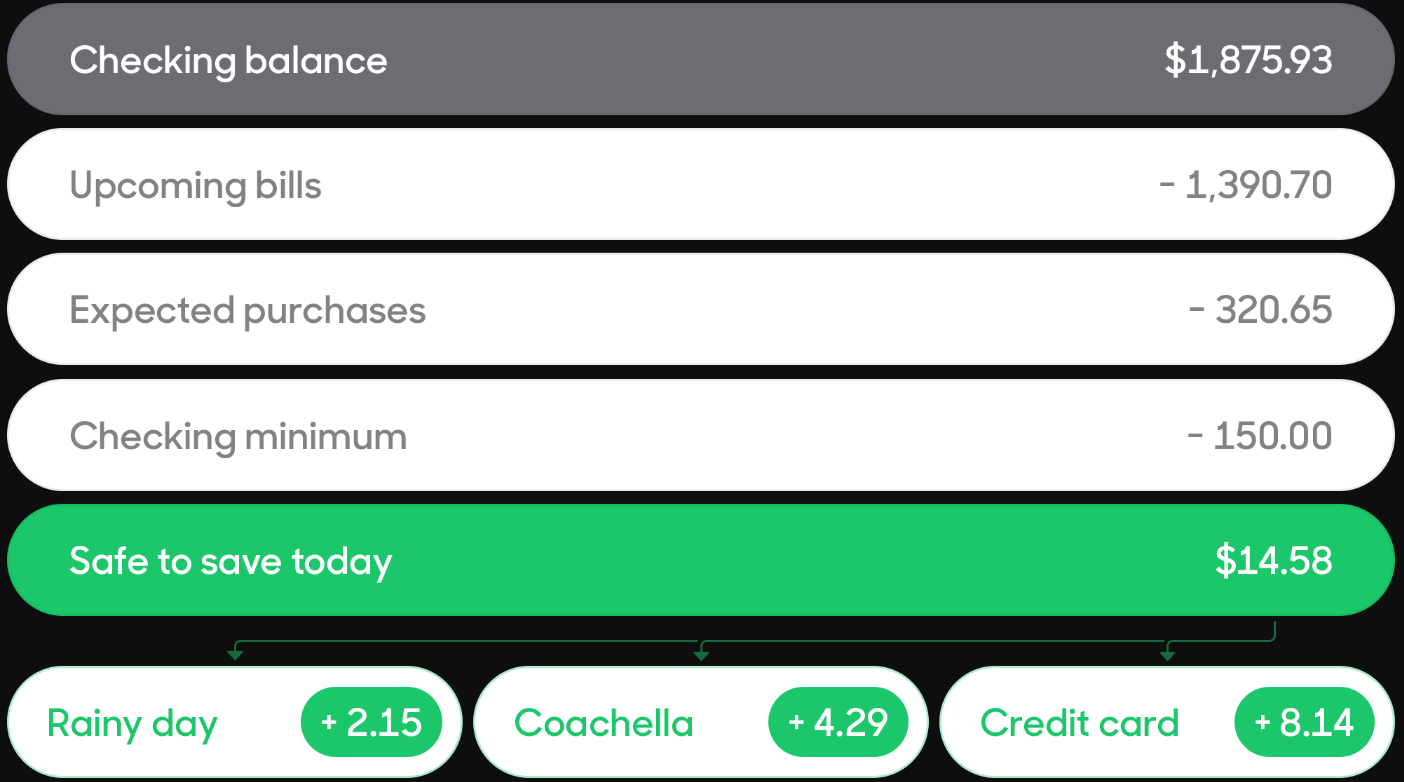The width and height of the screenshot is (1404, 782).
Task: Open the Upcoming bills row
Action: click(701, 185)
